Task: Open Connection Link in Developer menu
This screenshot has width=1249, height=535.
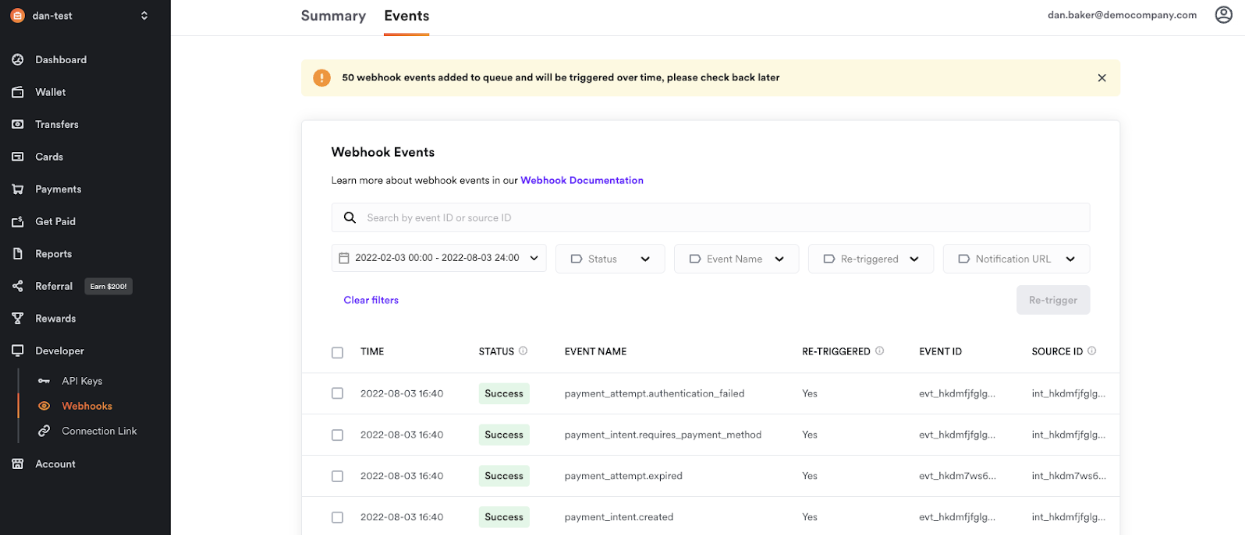Action: pos(98,431)
